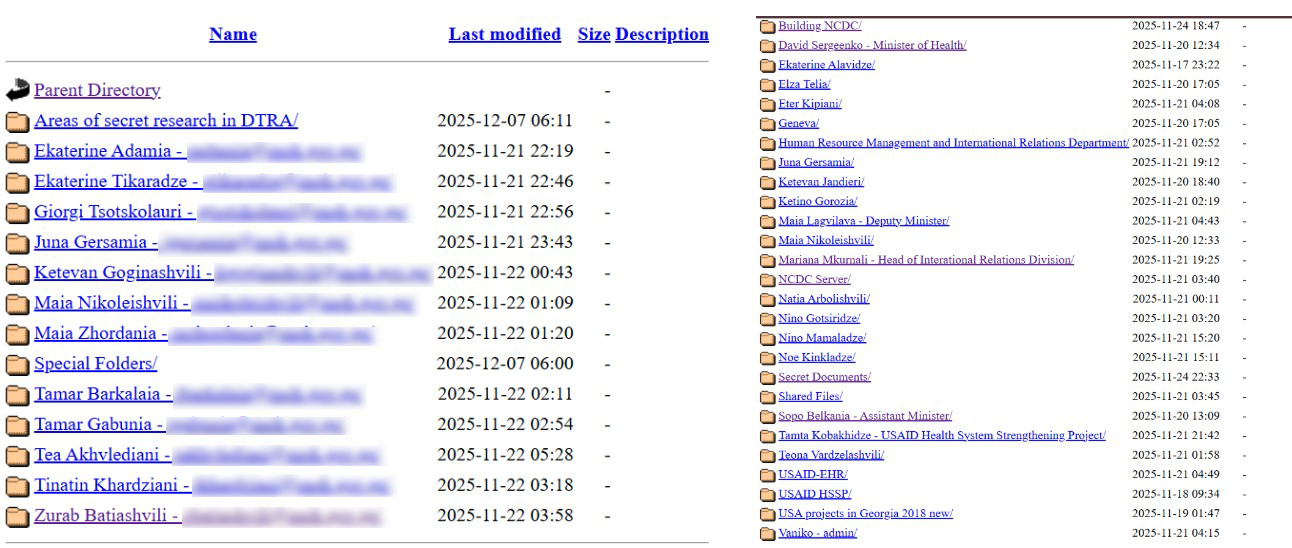Click the date 2025-12-07 06:11

(505, 122)
